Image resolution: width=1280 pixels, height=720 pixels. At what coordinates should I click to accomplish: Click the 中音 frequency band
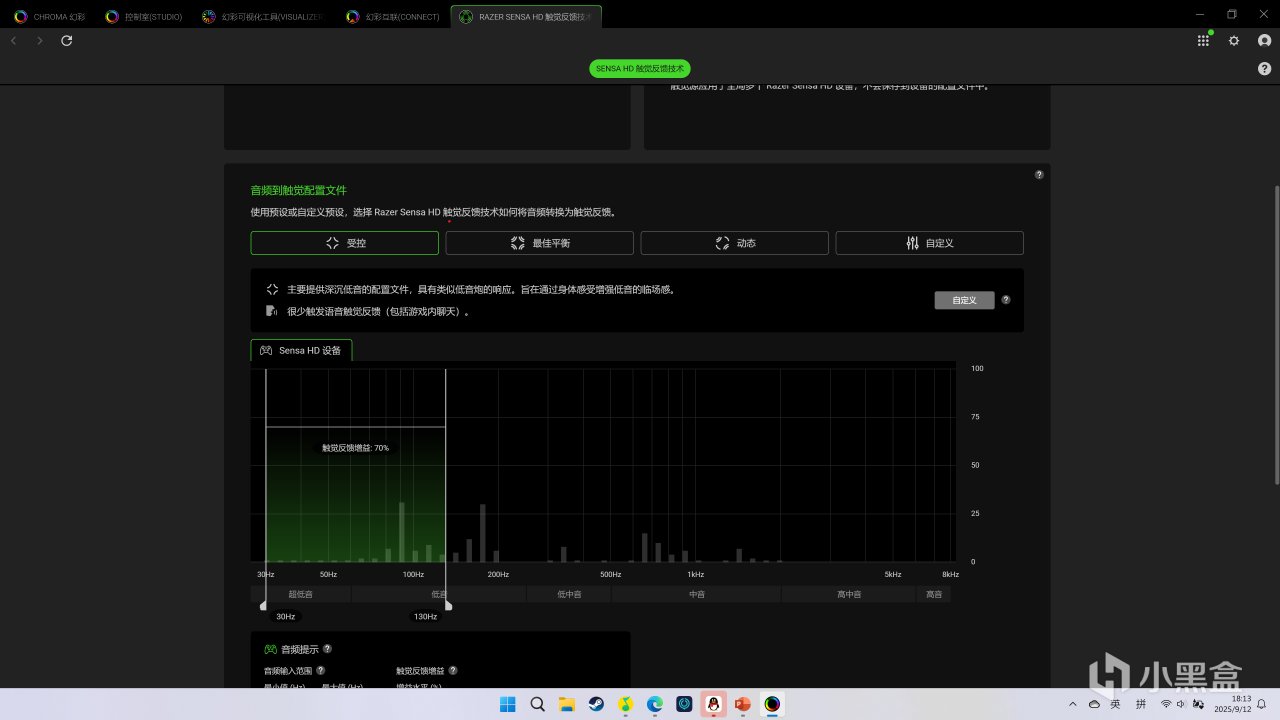click(697, 594)
